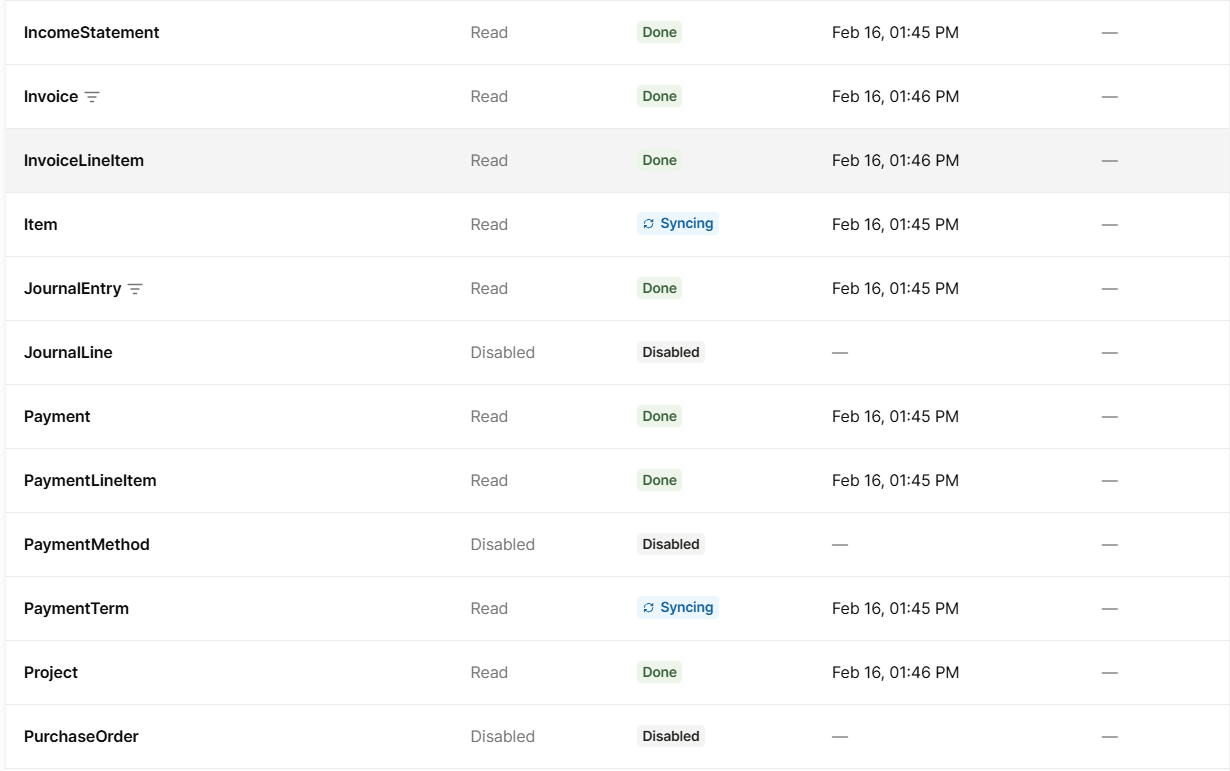Click the filter icon next to Invoice
The height and width of the screenshot is (771, 1230).
coord(92,97)
